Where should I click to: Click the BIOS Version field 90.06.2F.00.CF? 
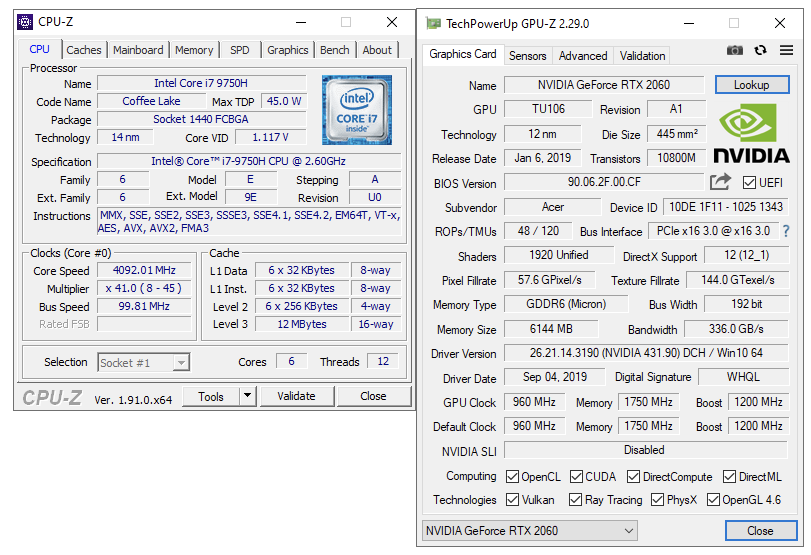tap(604, 182)
